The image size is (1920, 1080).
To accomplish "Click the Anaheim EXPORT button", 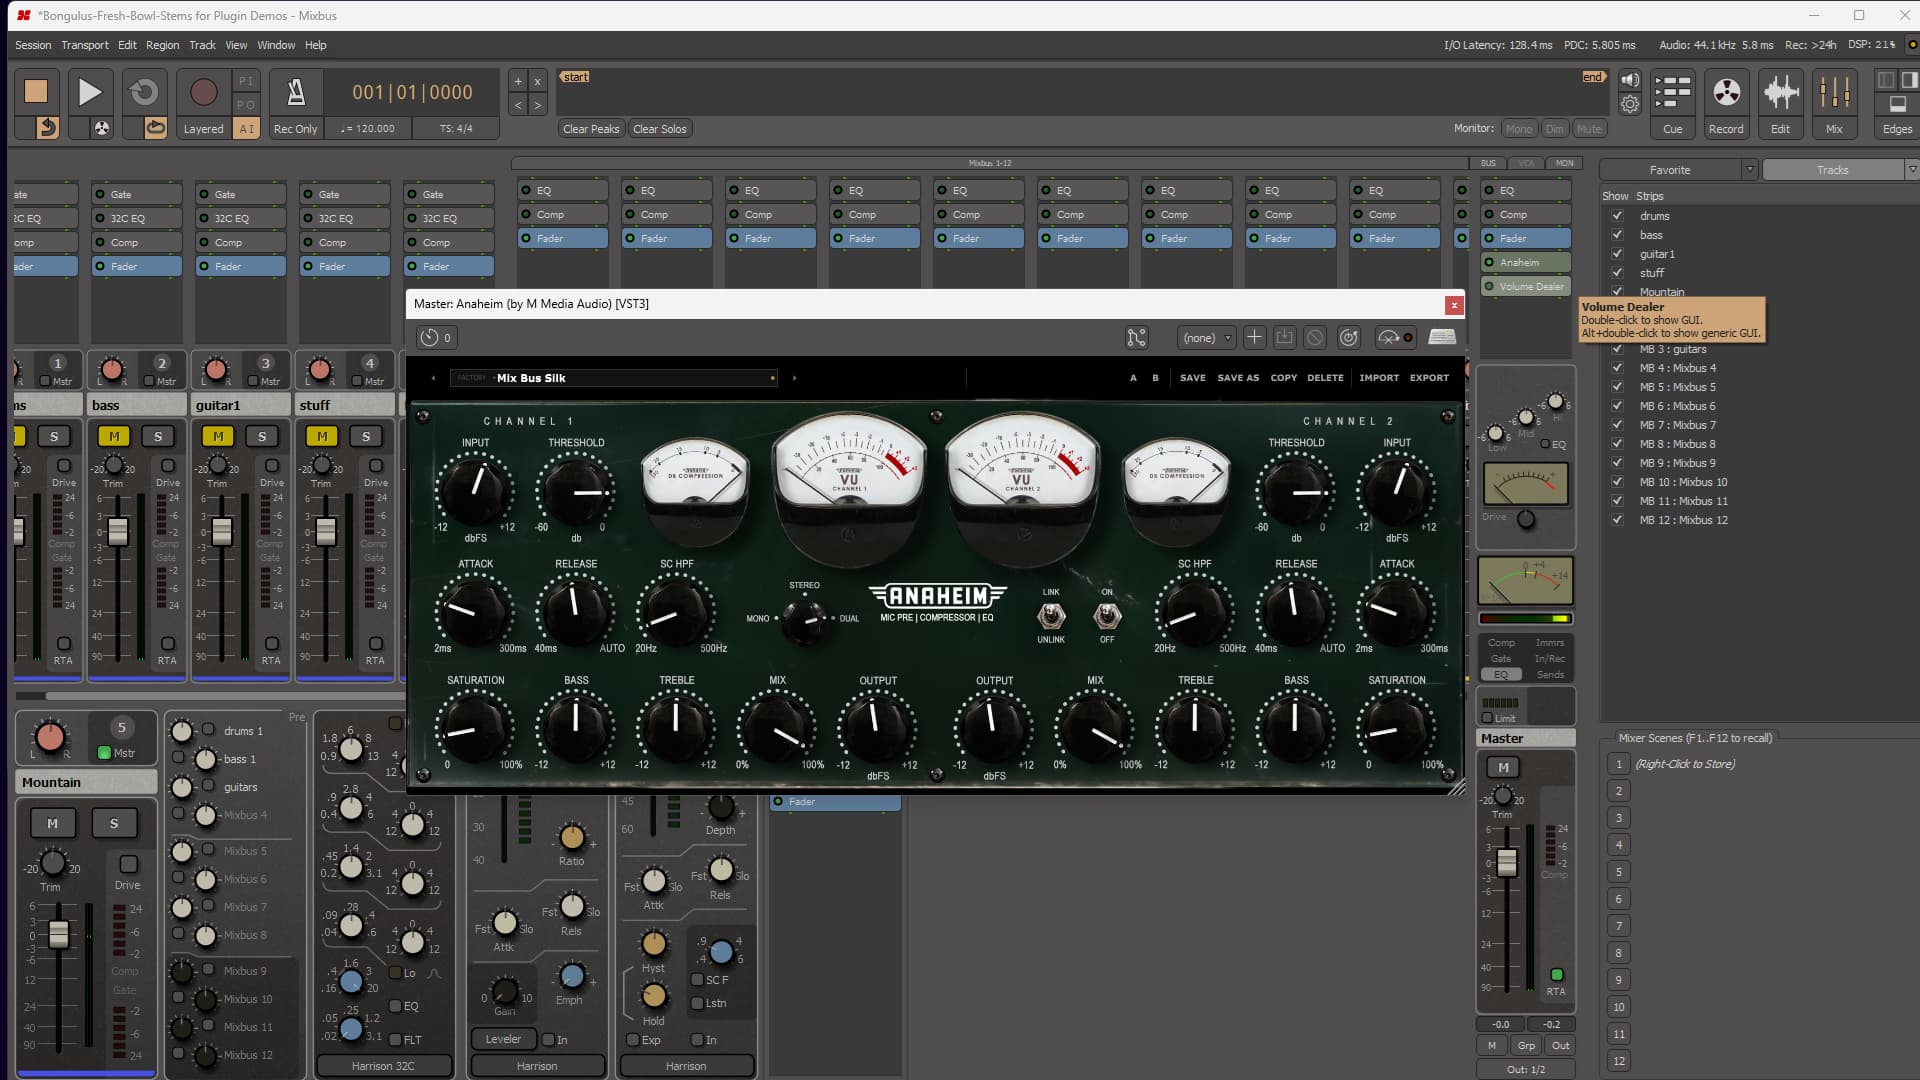I will coord(1429,378).
